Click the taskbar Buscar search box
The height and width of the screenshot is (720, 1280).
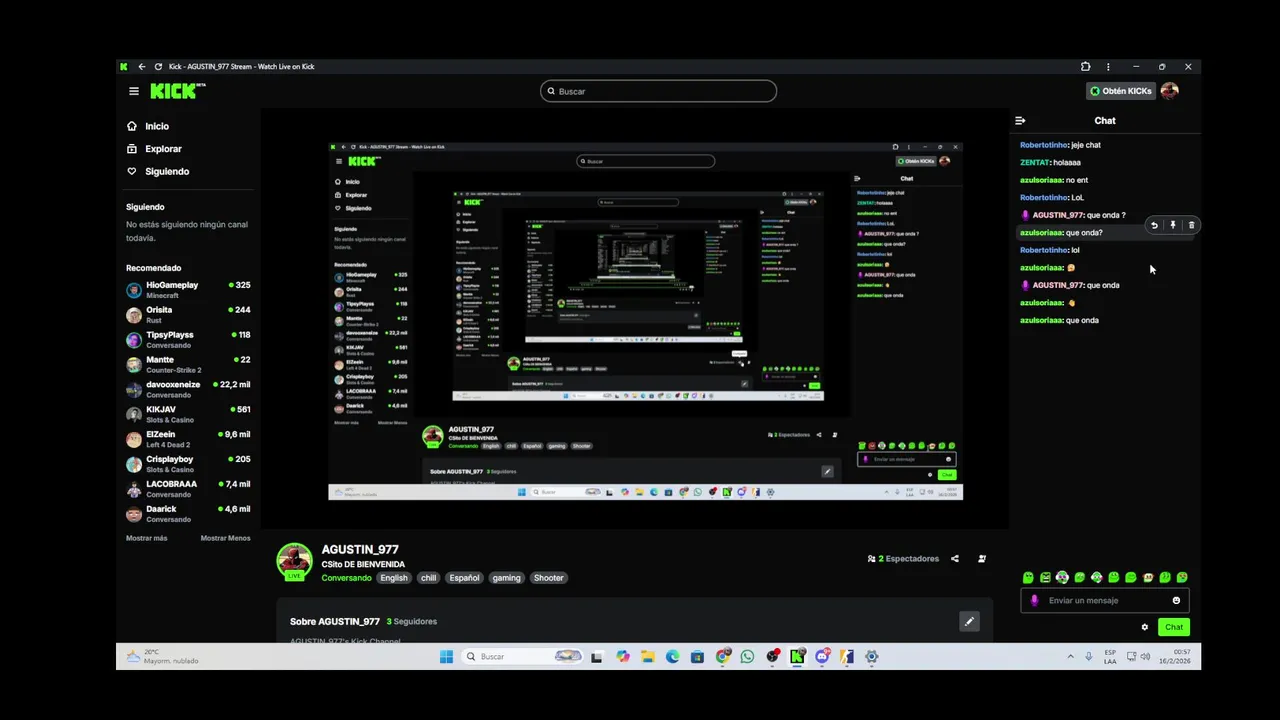522,657
